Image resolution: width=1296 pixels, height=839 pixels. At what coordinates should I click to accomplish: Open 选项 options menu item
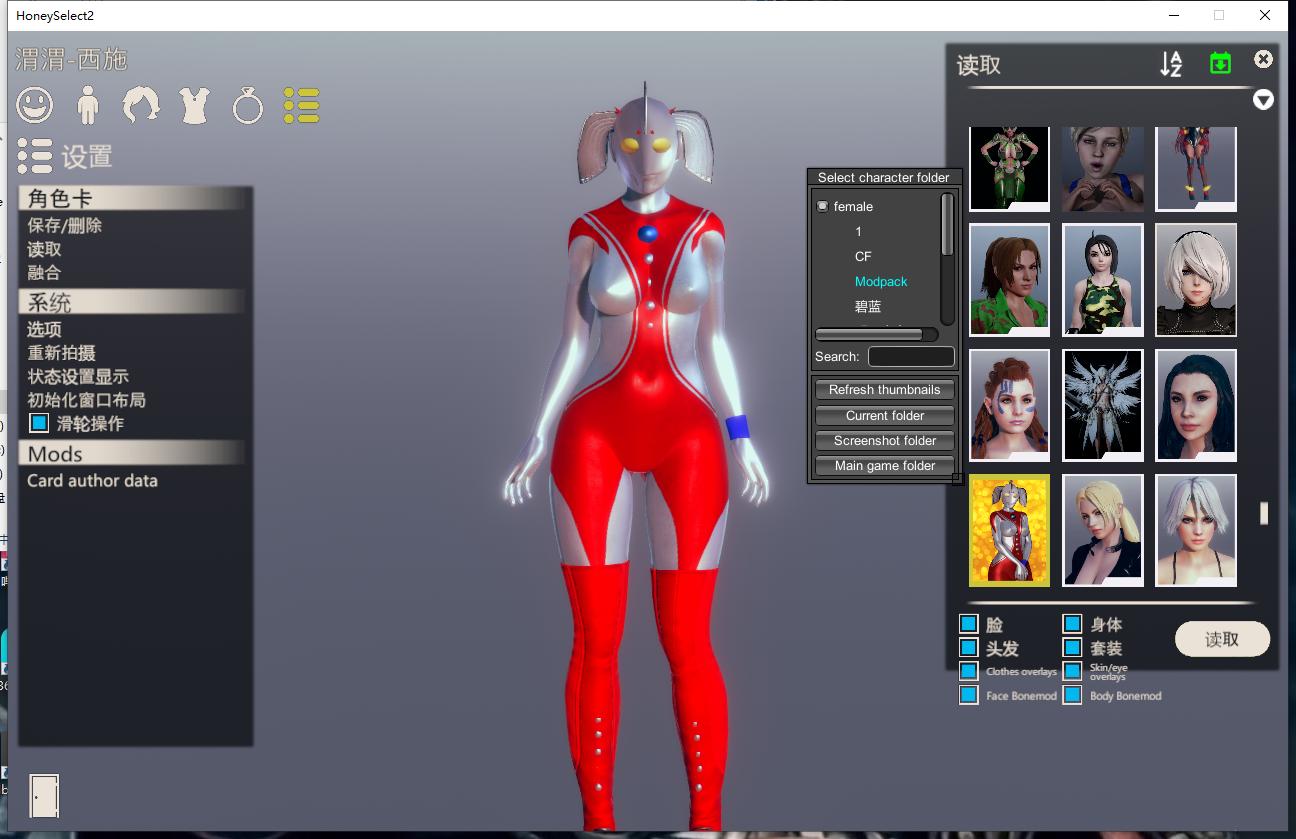coord(44,329)
